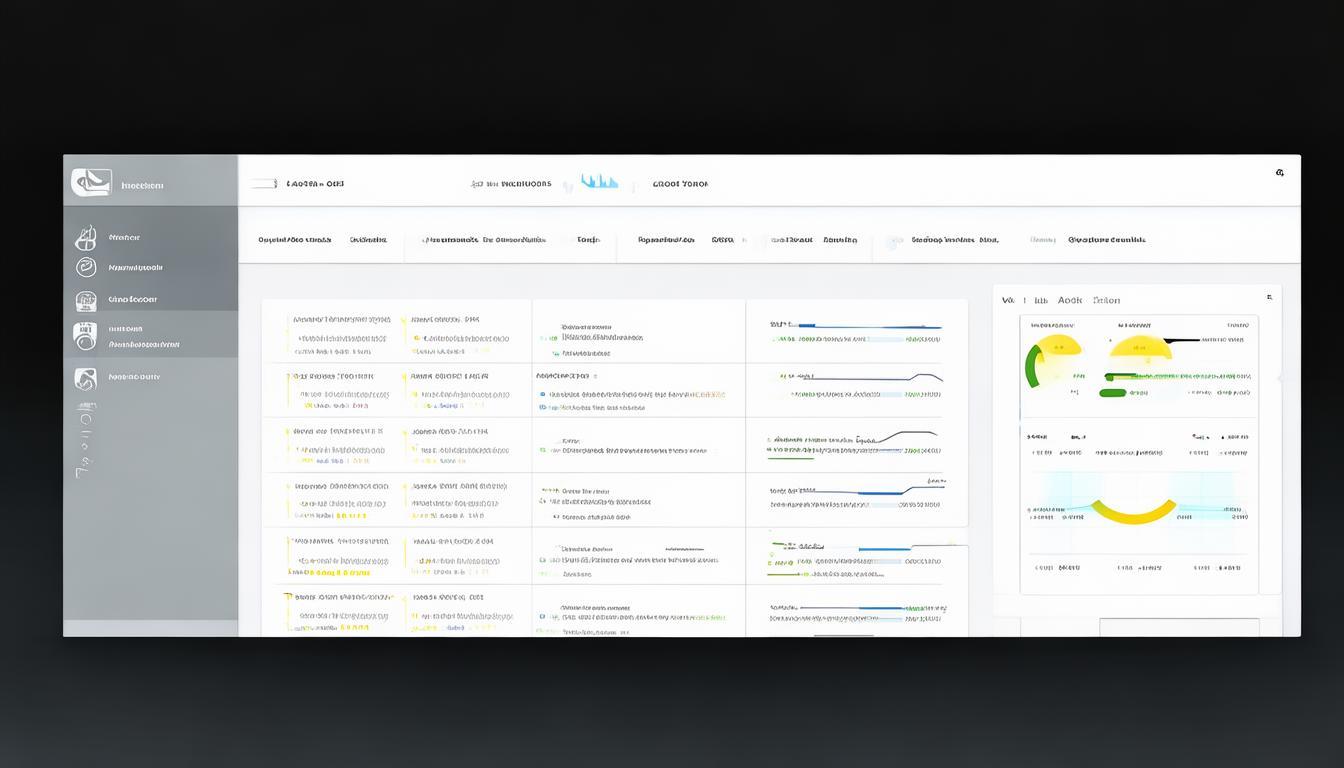This screenshot has height=768, width=1344.
Task: Click the blue sparkline chart in the header
Action: point(600,182)
